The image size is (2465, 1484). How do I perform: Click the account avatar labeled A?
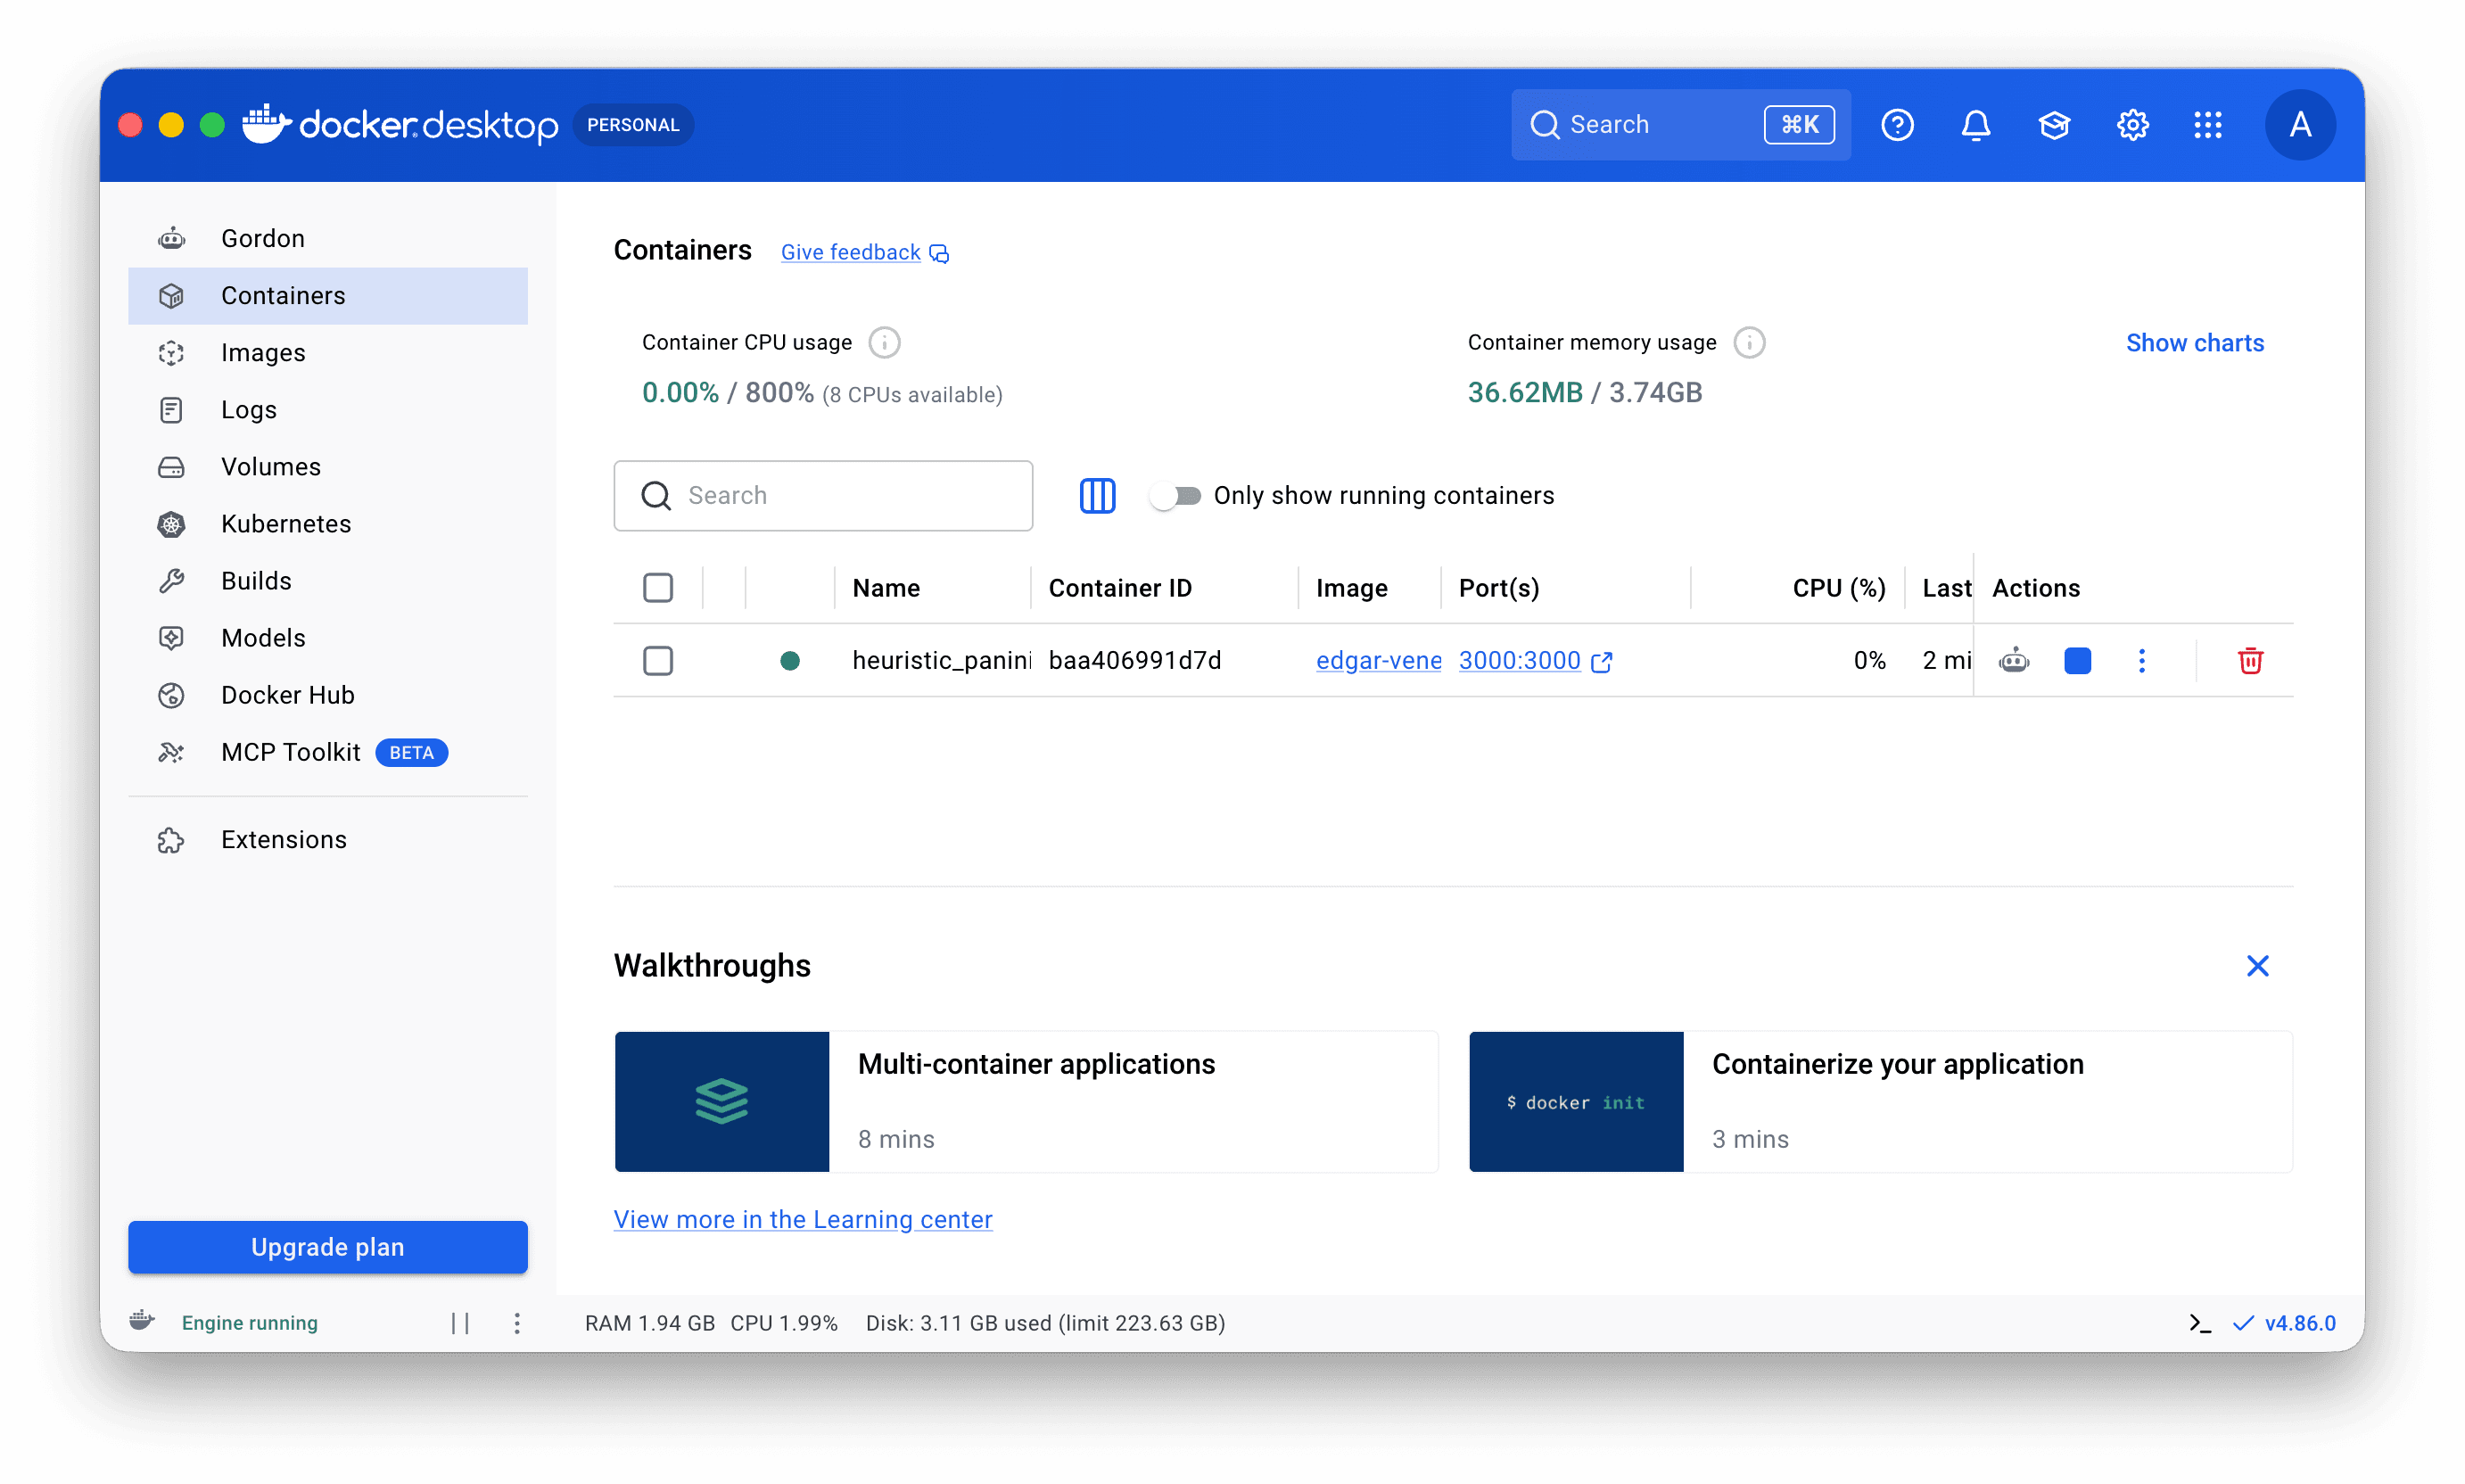[x=2300, y=125]
